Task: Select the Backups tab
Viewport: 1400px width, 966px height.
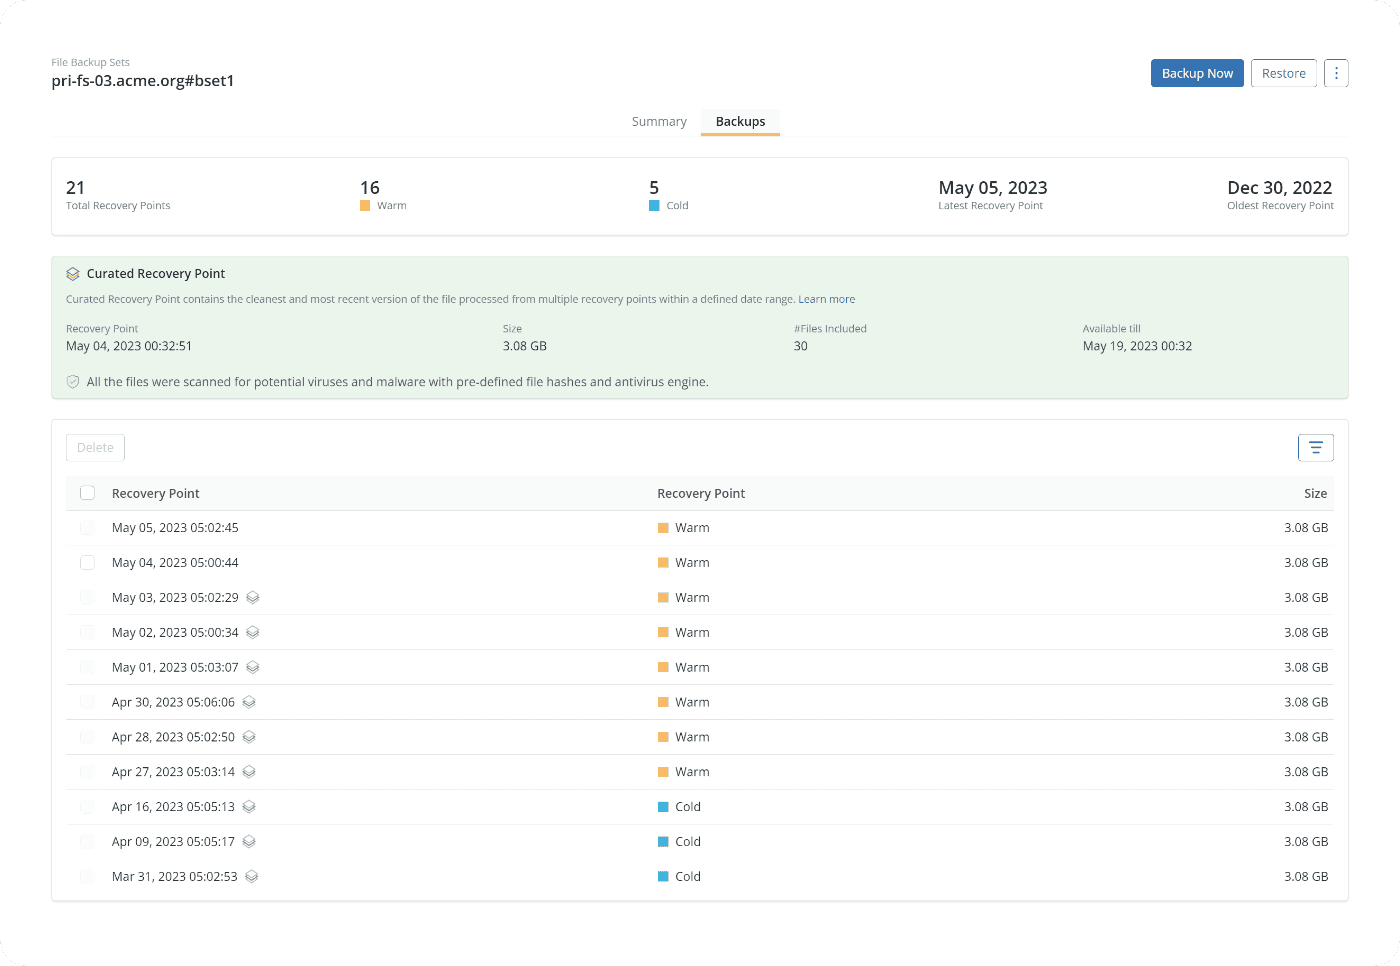Action: click(740, 122)
